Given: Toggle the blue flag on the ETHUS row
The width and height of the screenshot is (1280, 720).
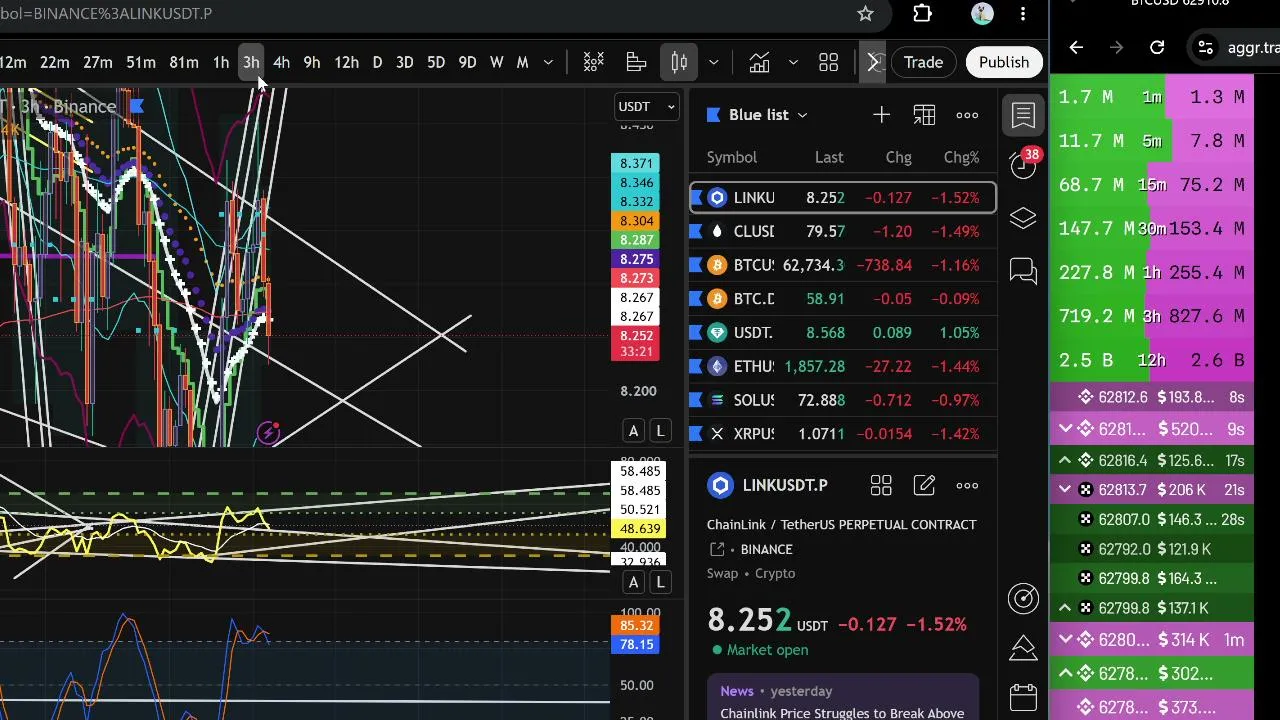Looking at the screenshot, I should click(697, 367).
